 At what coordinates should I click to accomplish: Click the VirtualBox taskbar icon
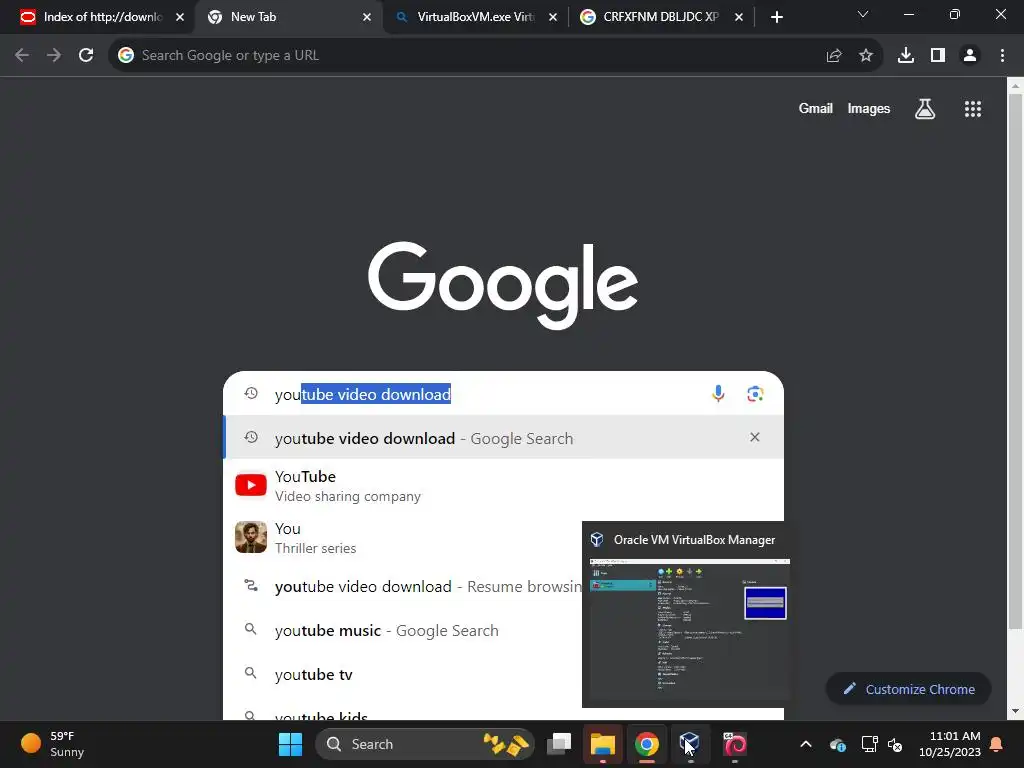[690, 744]
